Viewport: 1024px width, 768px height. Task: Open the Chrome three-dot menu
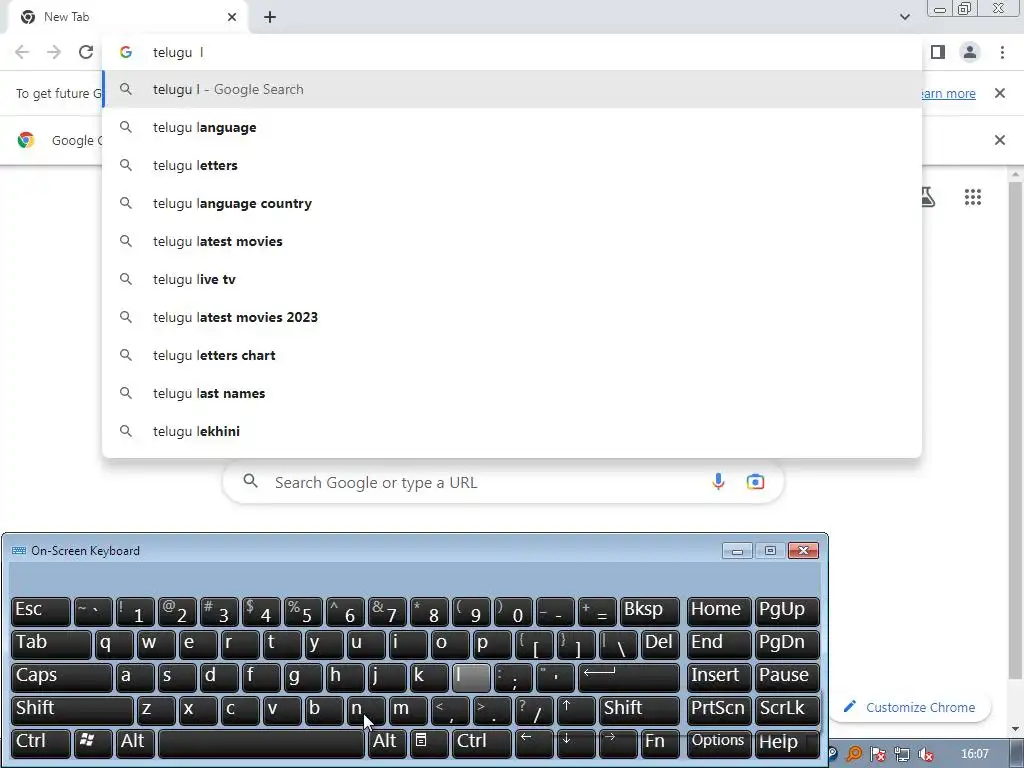point(1002,52)
